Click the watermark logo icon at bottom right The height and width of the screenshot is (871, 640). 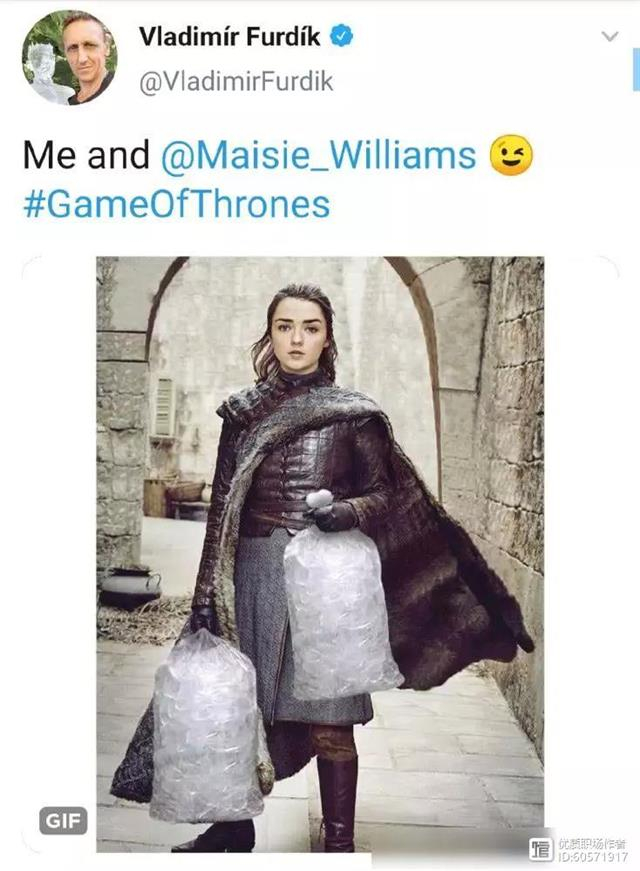tap(540, 849)
